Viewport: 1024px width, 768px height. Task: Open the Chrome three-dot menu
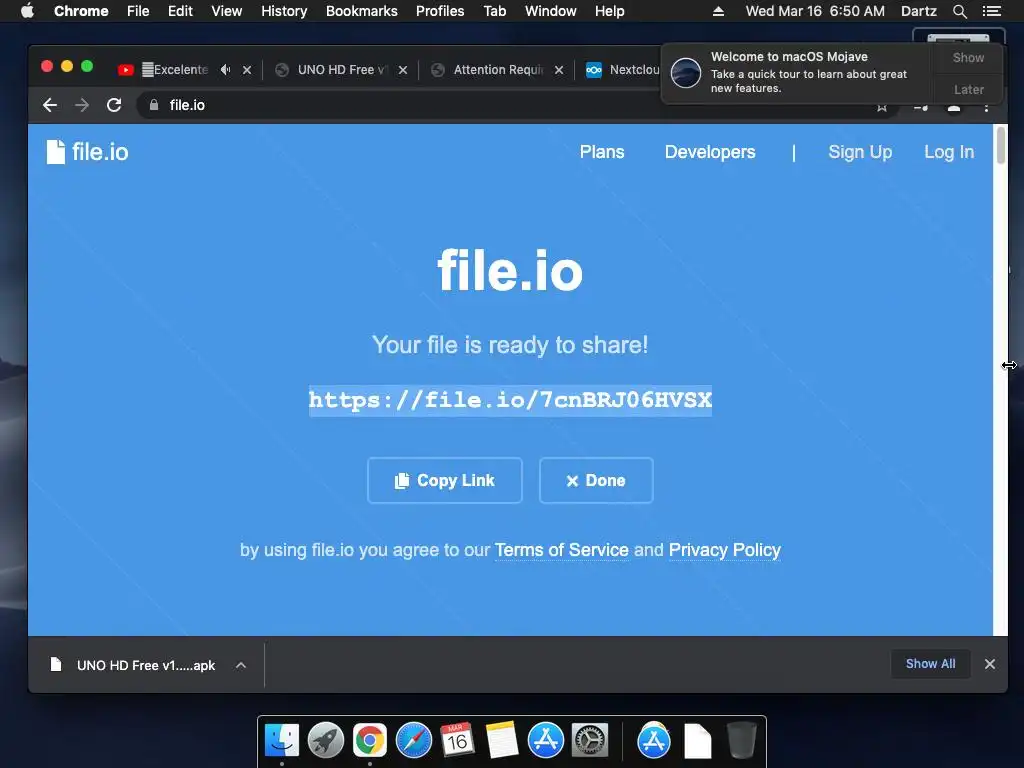coord(986,106)
